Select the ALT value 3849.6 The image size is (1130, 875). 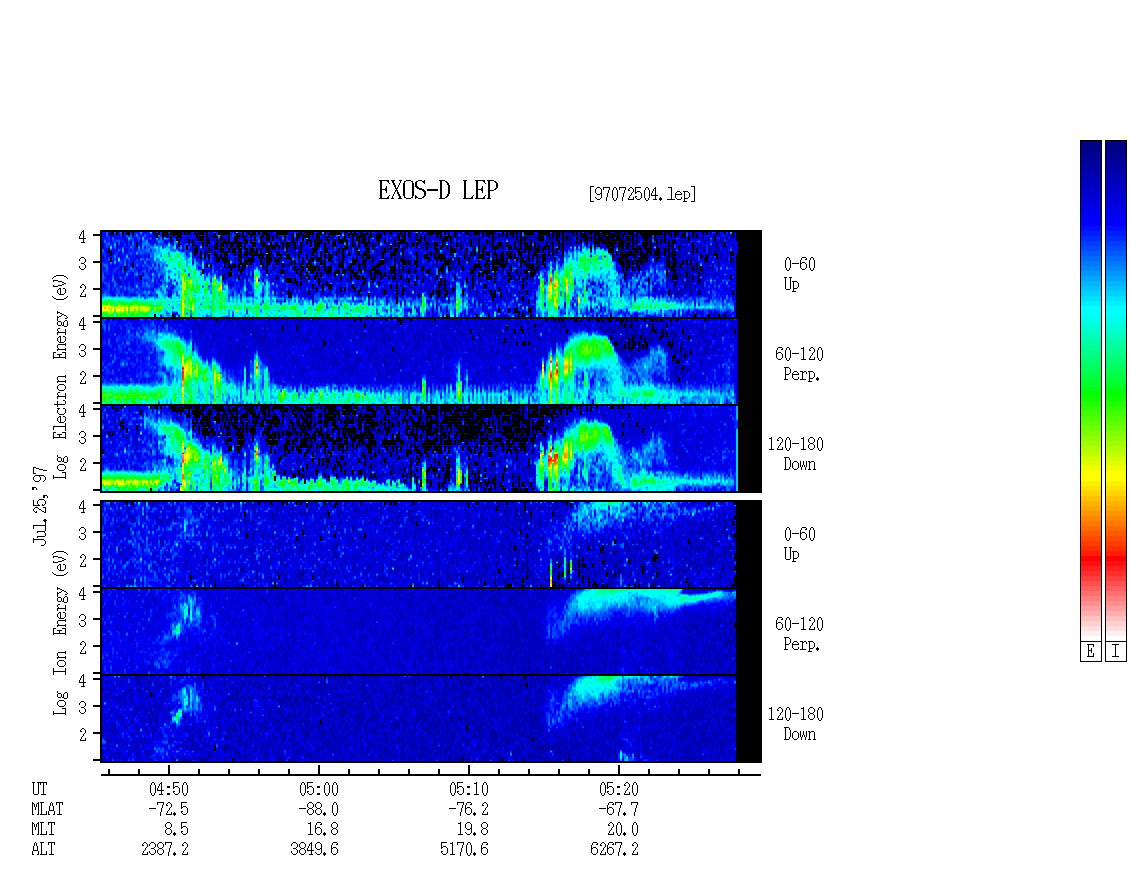315,850
